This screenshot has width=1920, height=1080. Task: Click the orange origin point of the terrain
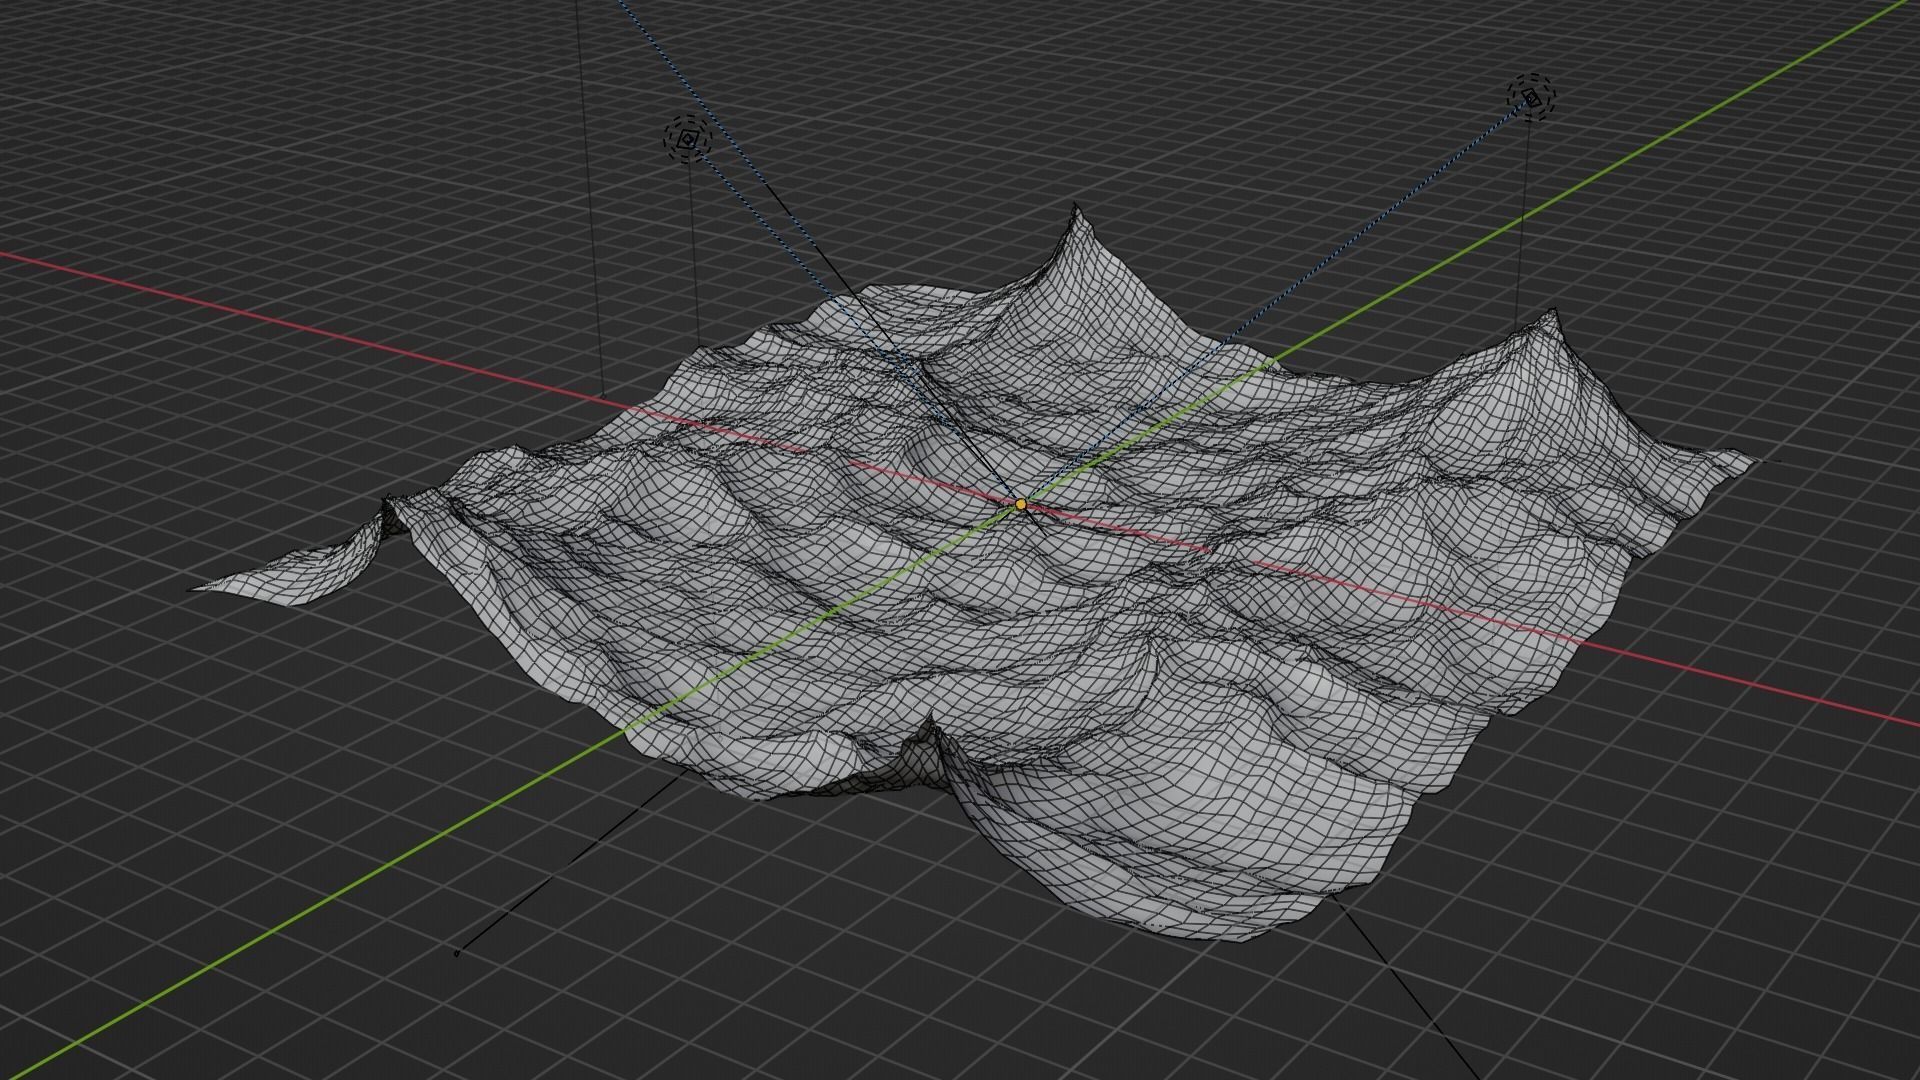click(1020, 505)
